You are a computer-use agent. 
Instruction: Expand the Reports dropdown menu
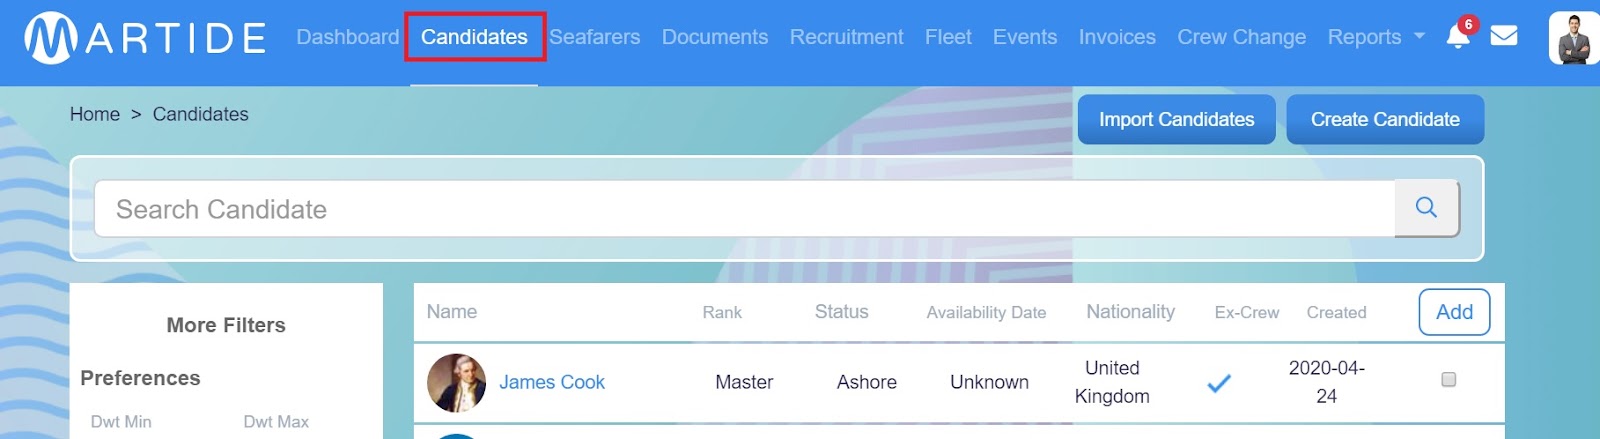(x=1376, y=37)
